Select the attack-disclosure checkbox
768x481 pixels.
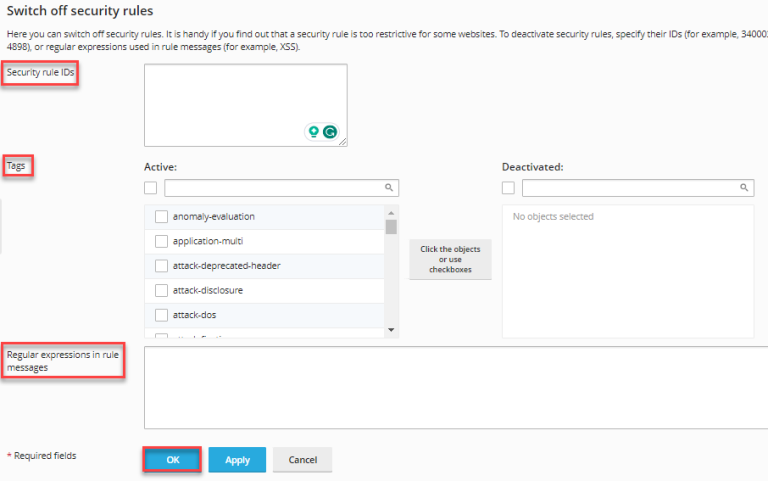[x=161, y=290]
